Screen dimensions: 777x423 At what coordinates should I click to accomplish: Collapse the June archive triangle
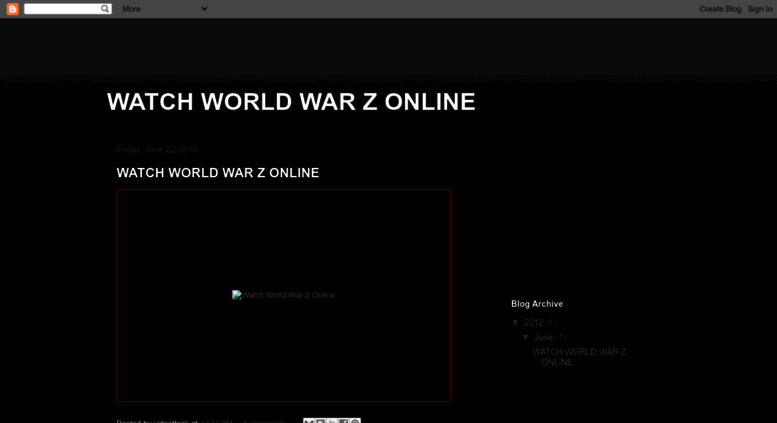click(526, 337)
